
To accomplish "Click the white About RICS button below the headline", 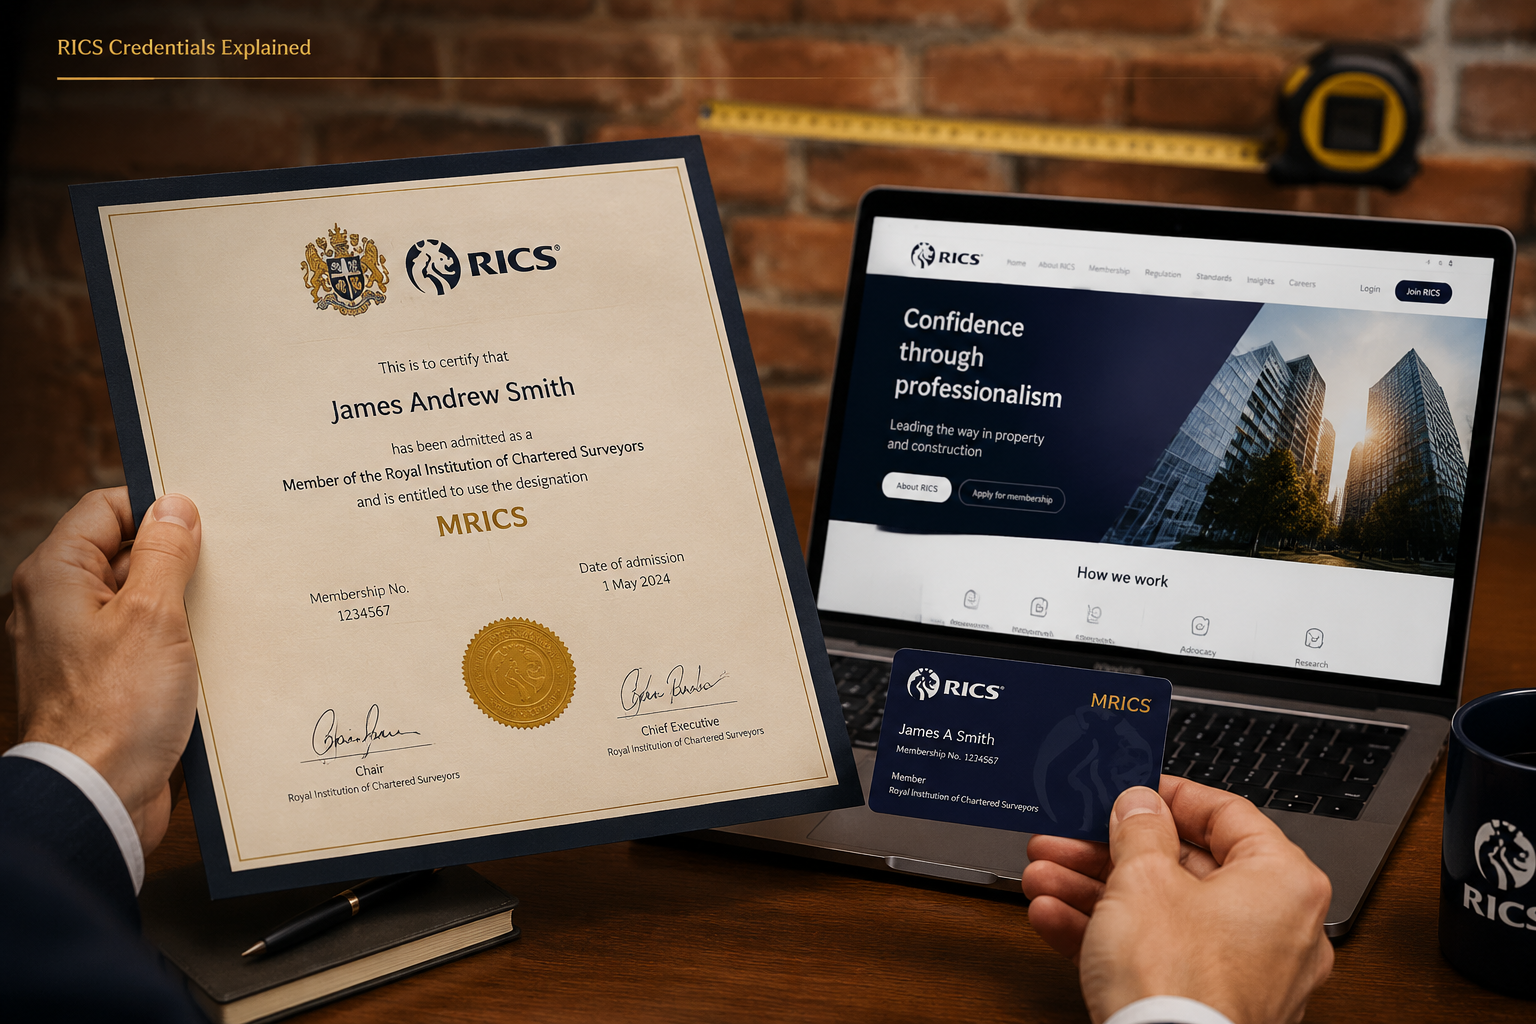I will pos(916,487).
